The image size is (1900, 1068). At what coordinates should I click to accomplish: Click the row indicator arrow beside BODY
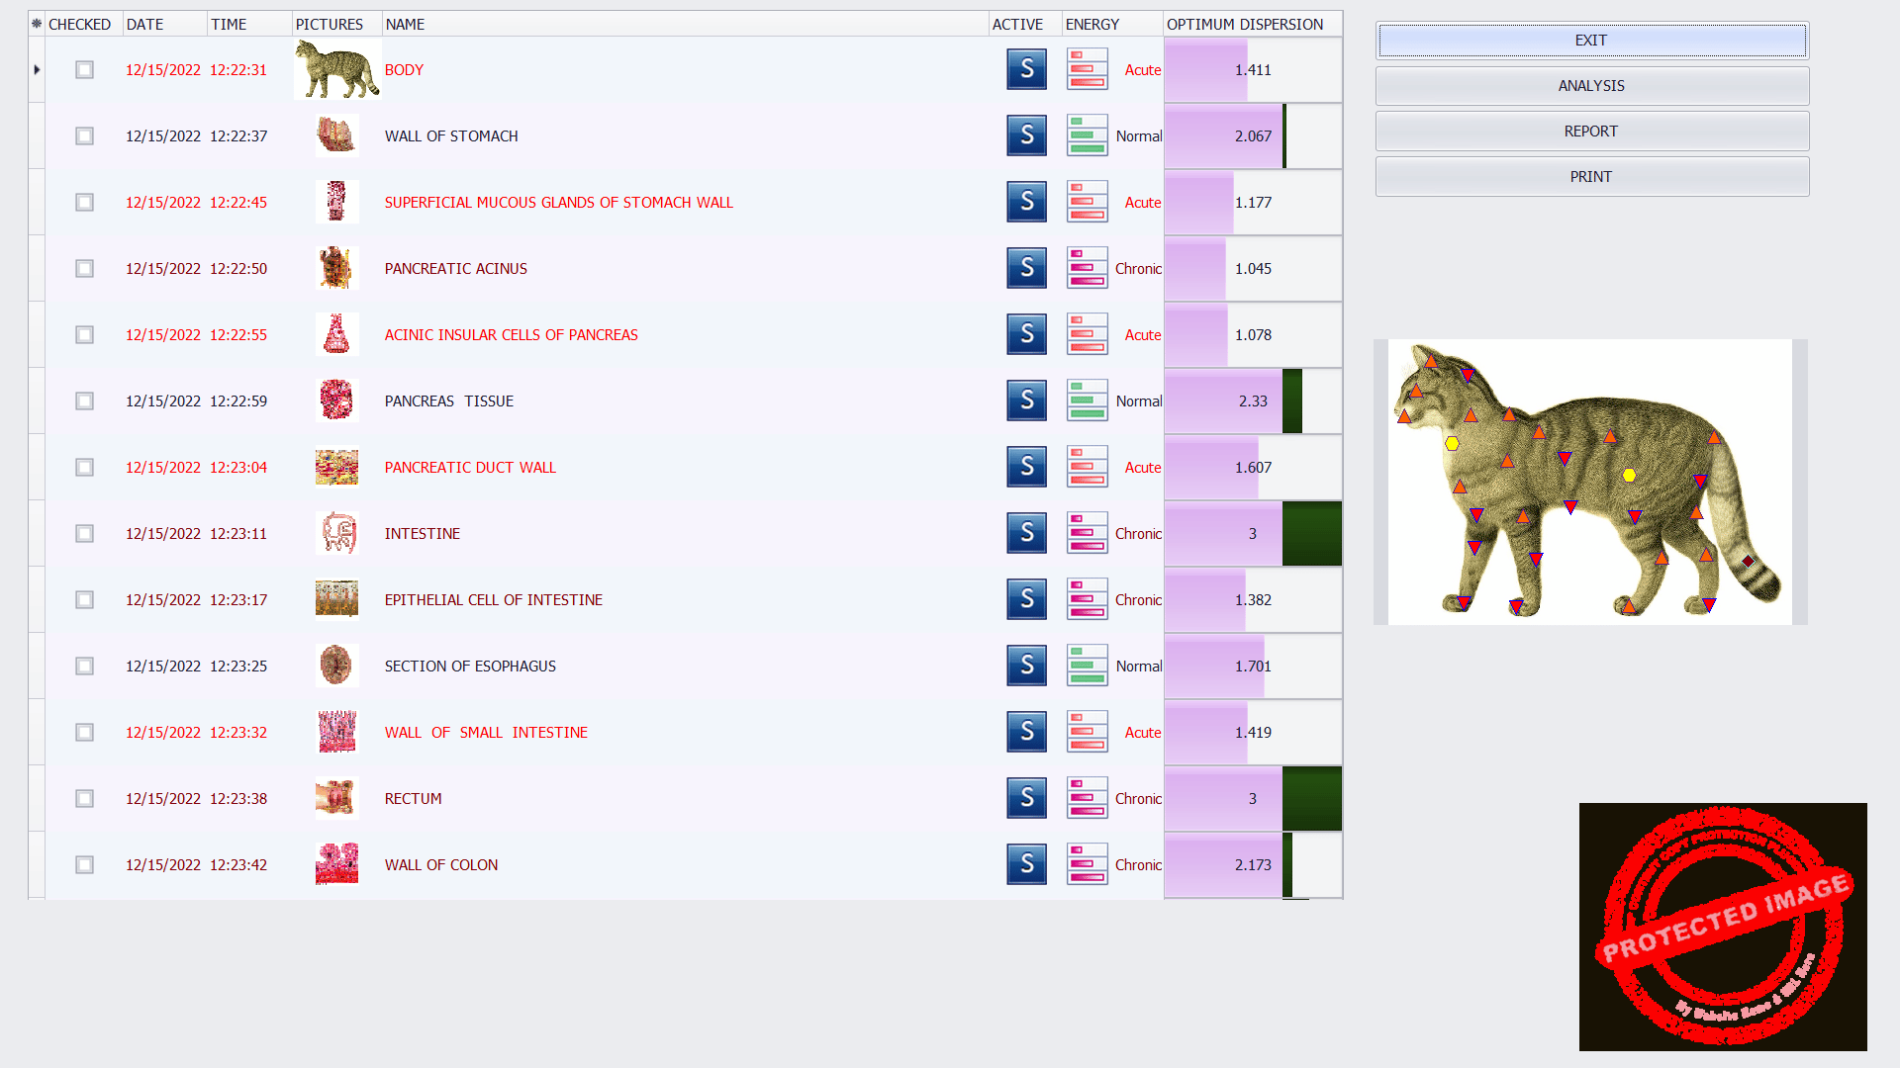click(x=37, y=70)
